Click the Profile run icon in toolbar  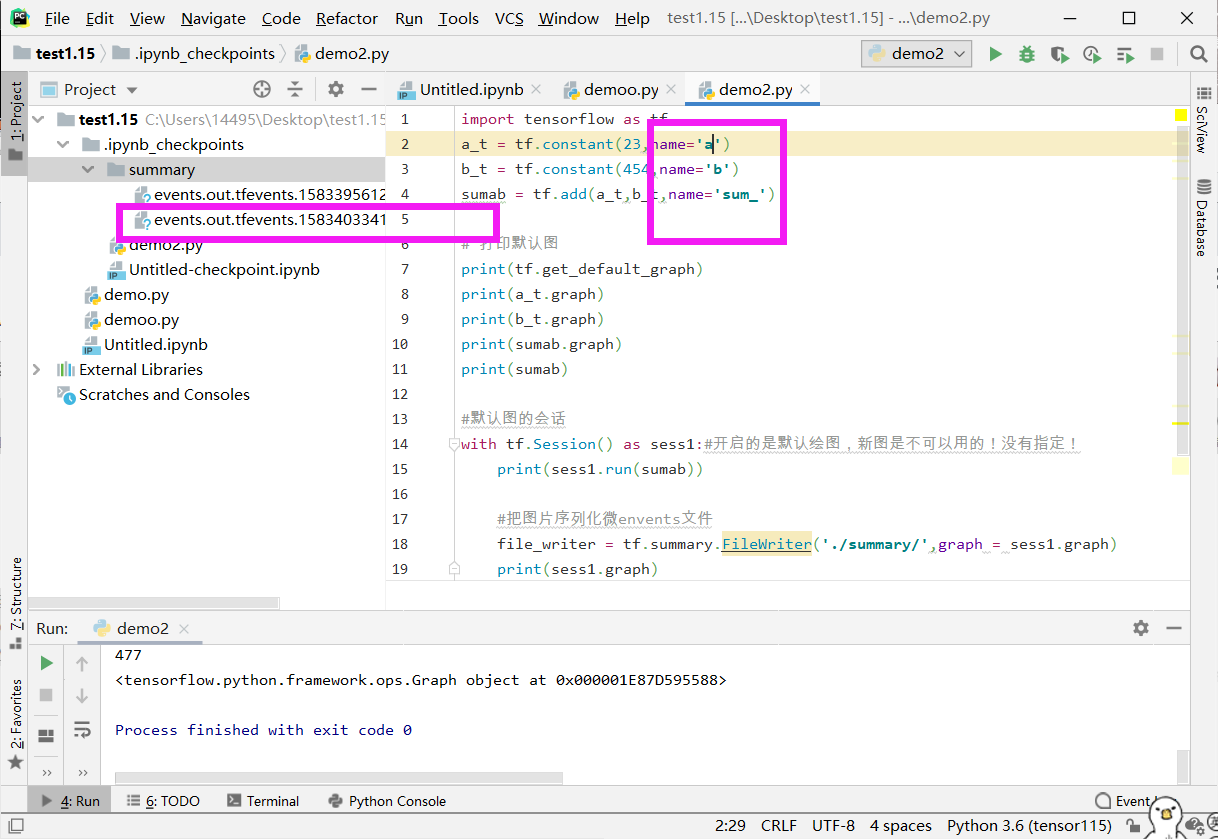1092,54
